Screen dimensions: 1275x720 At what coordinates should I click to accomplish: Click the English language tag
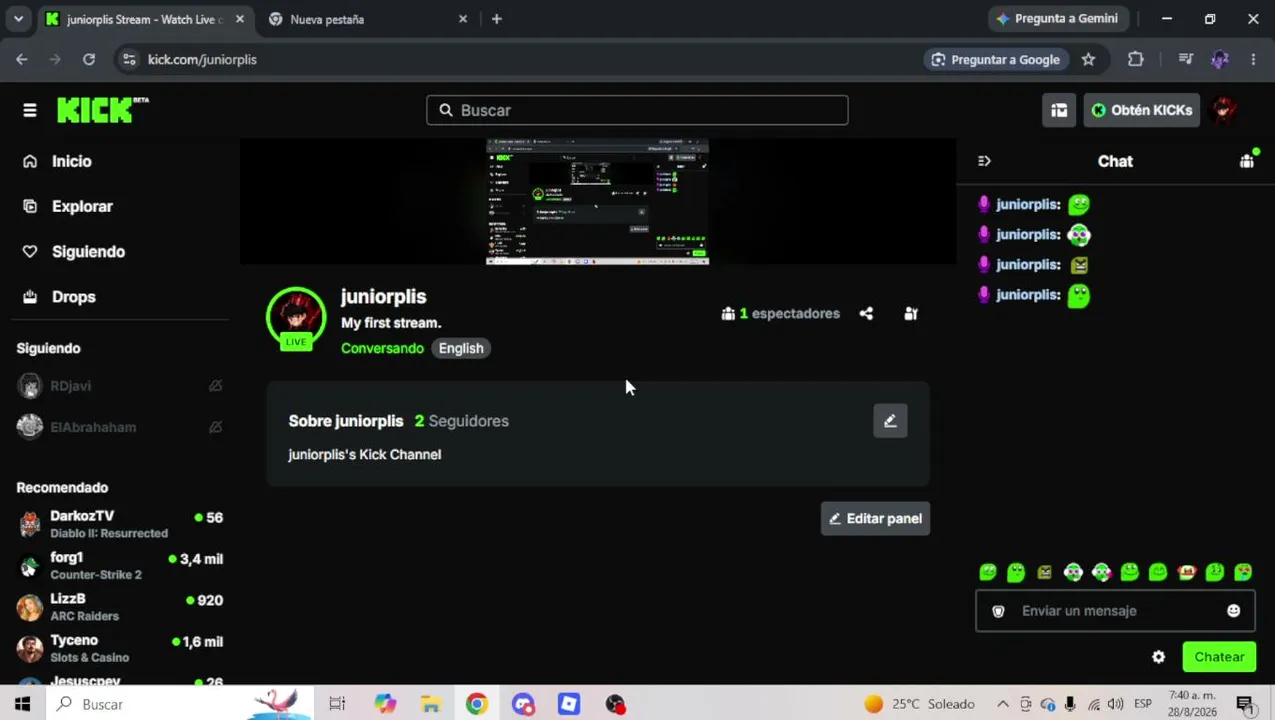pyautogui.click(x=461, y=348)
